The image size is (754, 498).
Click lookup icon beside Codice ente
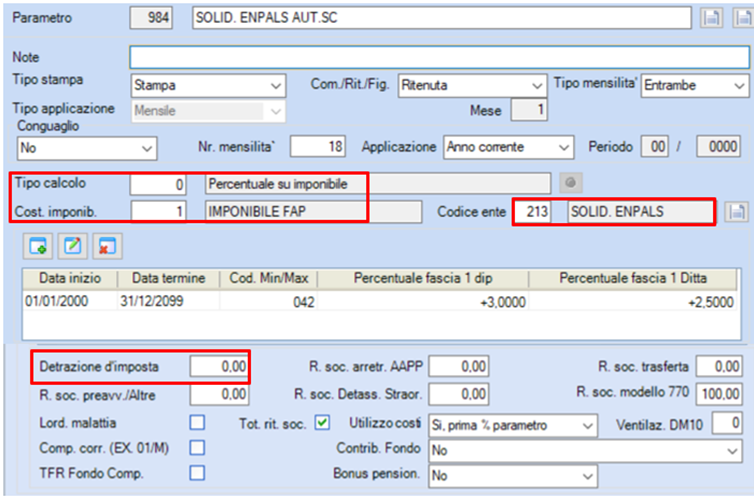737,212
